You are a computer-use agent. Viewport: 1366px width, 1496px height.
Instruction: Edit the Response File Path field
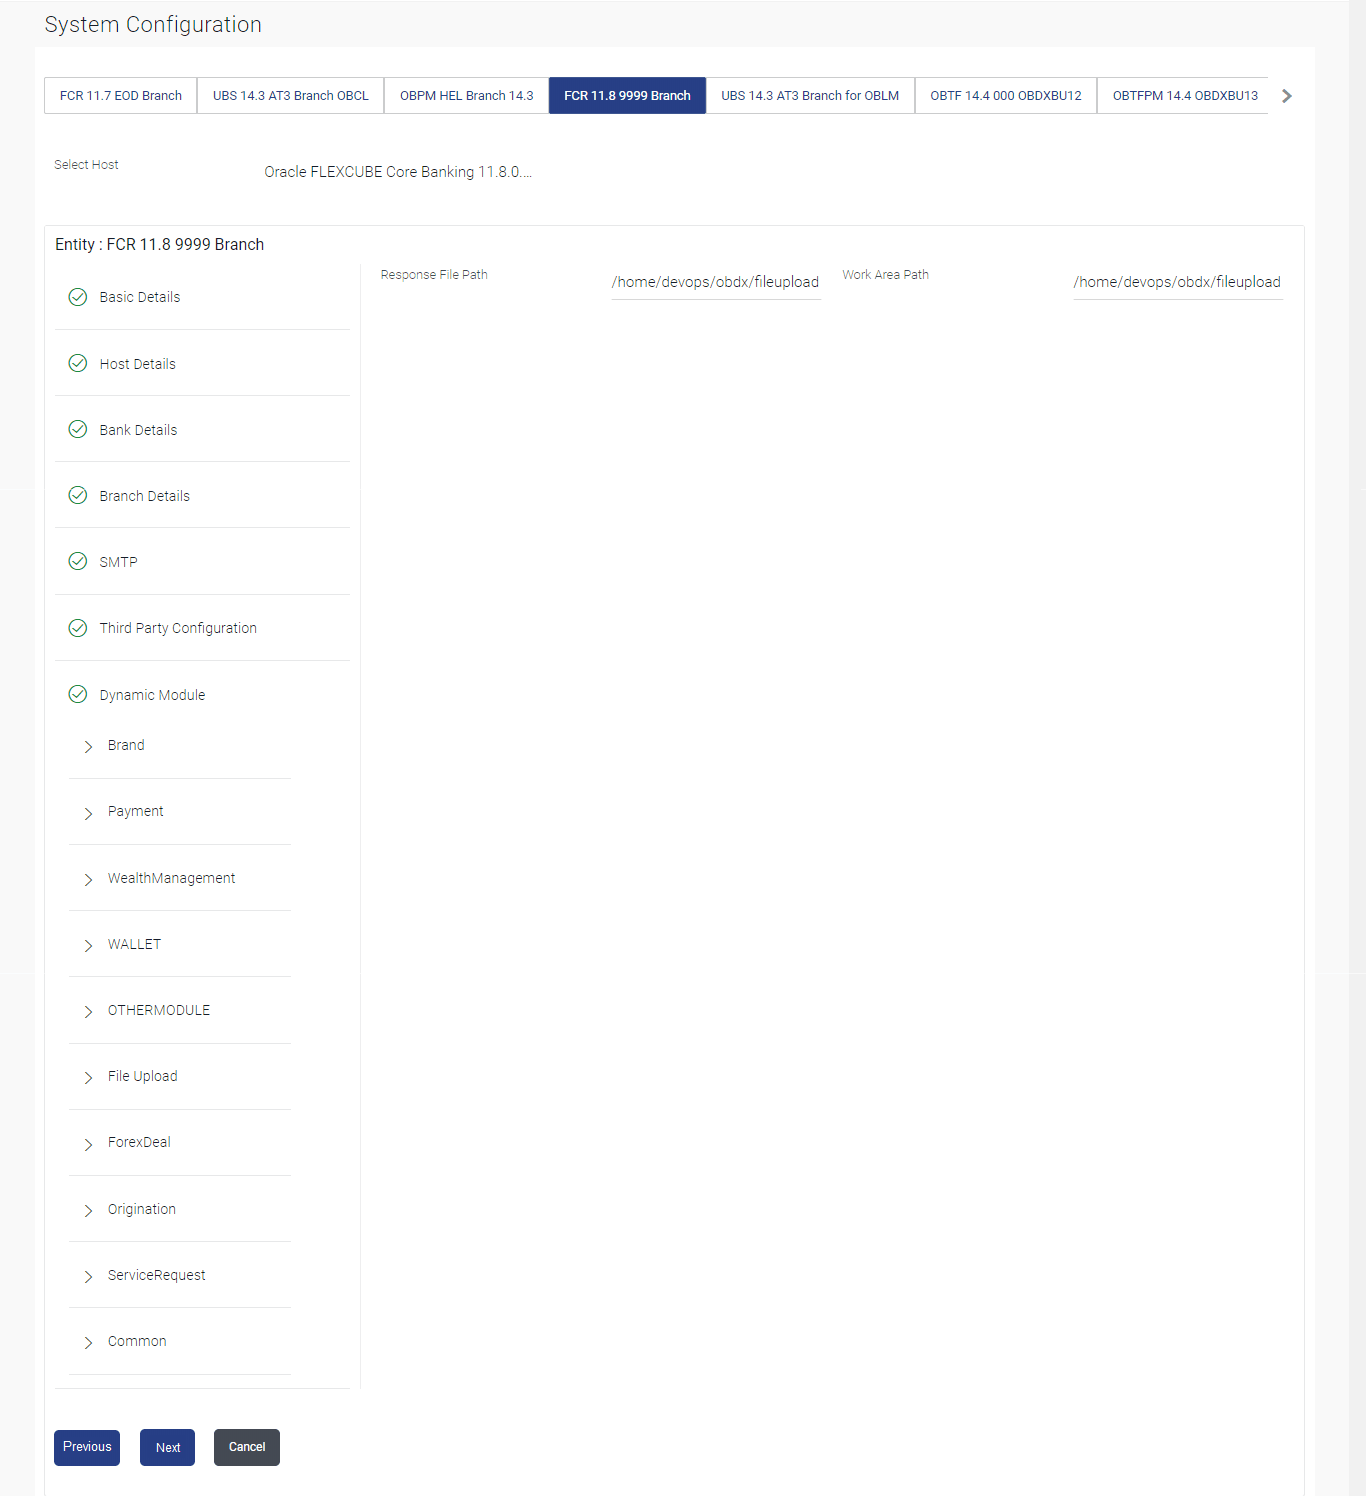[716, 282]
